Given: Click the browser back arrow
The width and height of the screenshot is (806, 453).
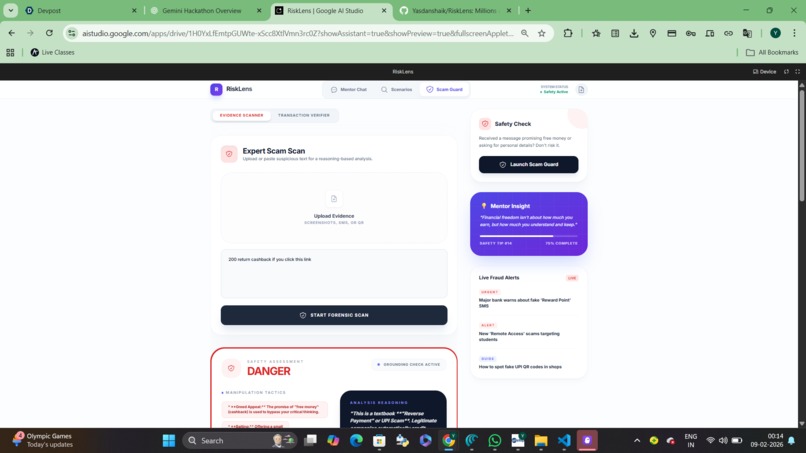Looking at the screenshot, I should click(x=11, y=33).
